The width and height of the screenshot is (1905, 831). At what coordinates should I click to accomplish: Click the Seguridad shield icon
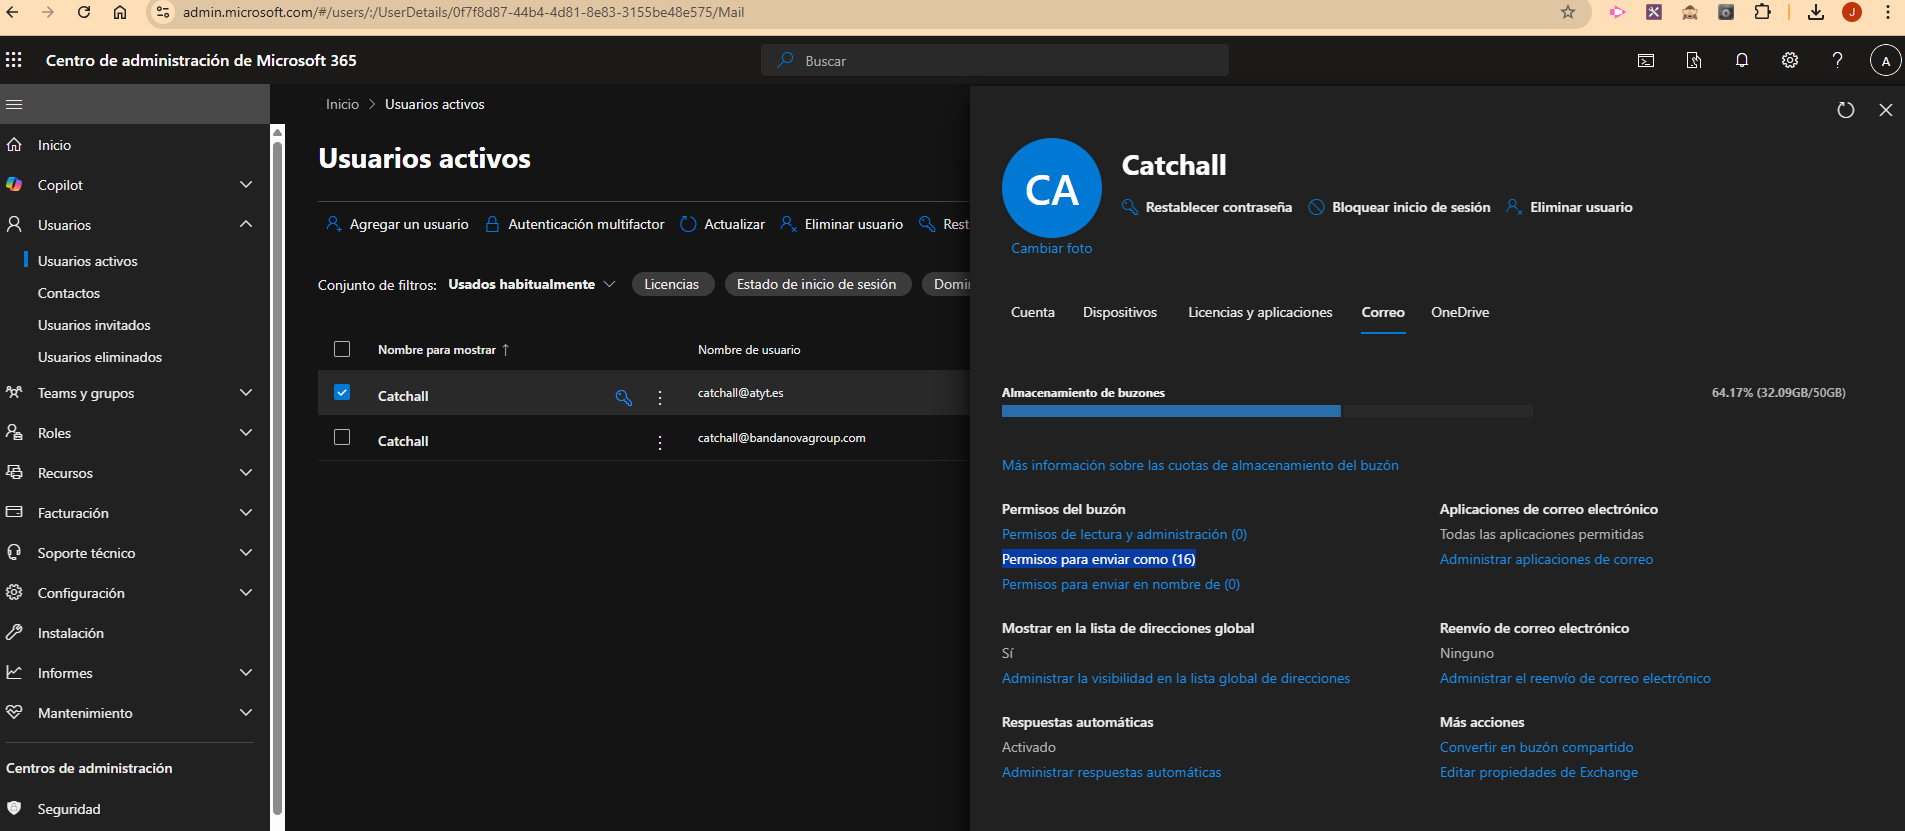14,809
